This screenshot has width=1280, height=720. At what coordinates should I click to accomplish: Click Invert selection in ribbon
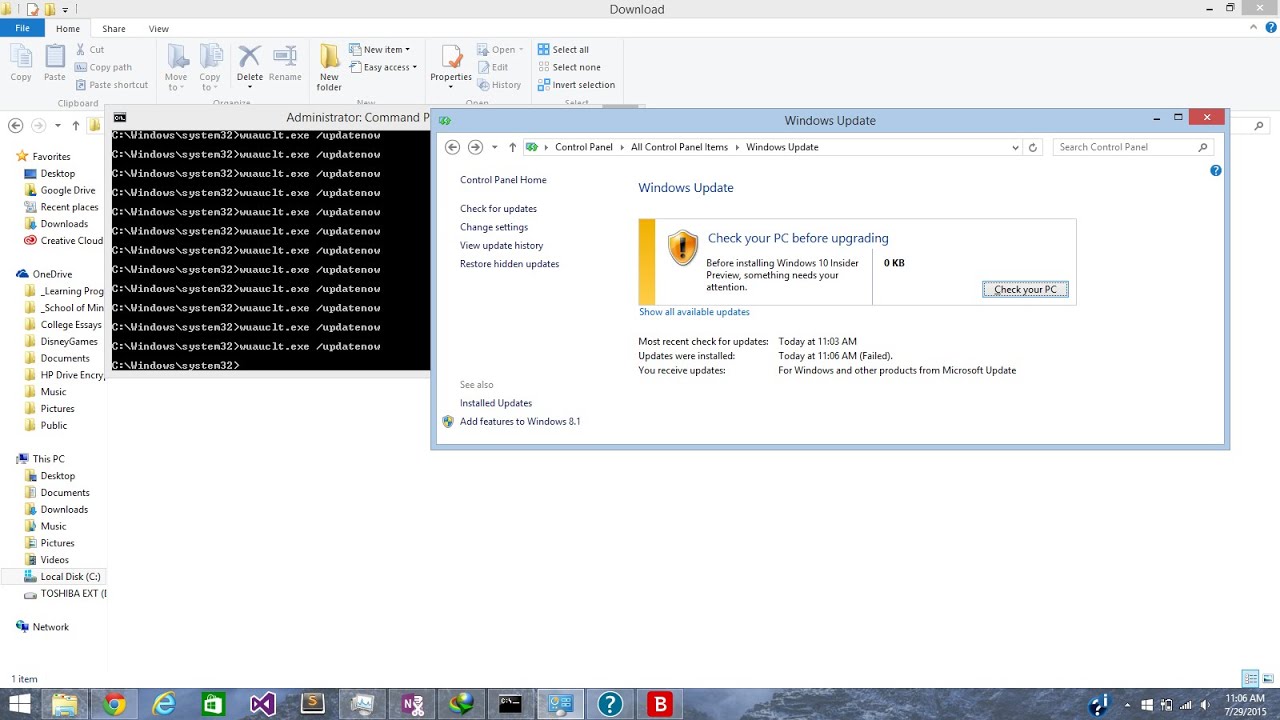pyautogui.click(x=576, y=85)
